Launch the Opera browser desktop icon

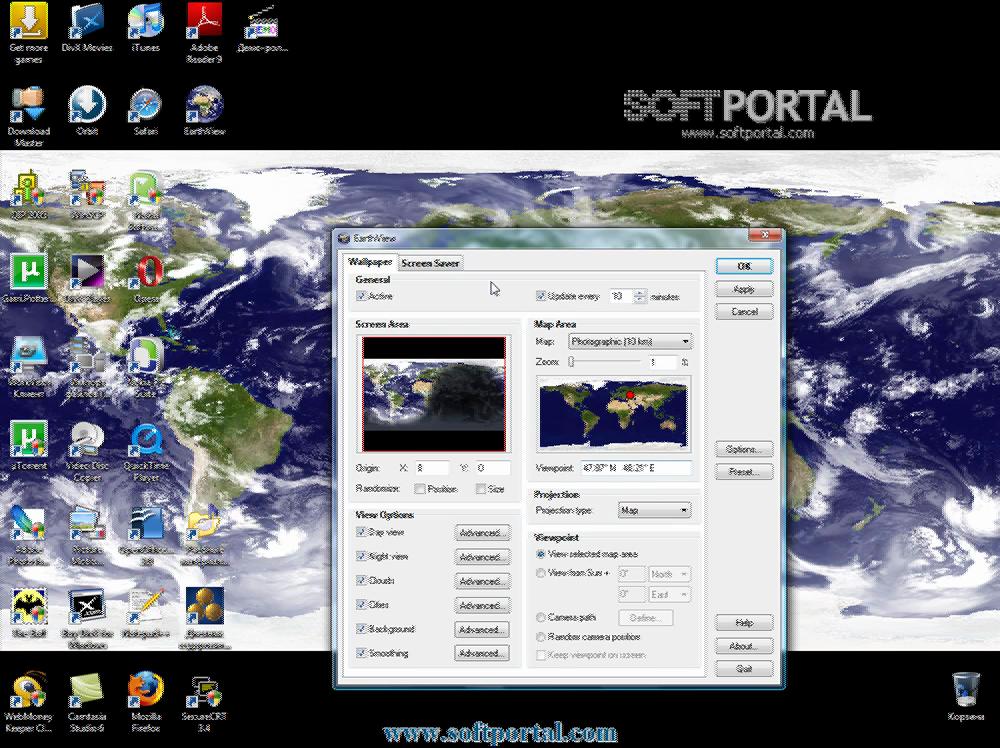pyautogui.click(x=146, y=278)
